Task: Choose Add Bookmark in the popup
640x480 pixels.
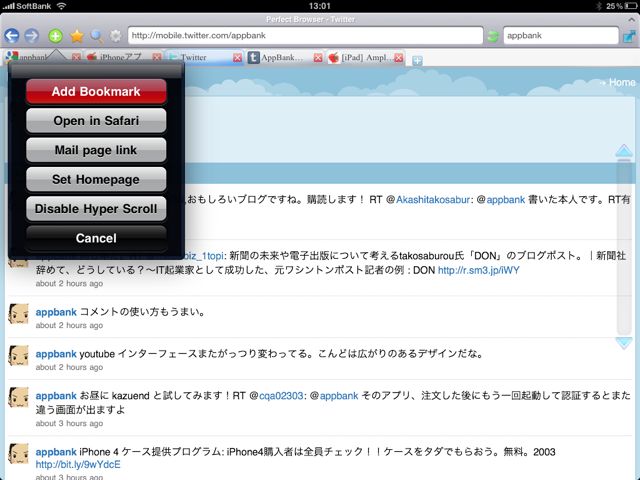Action: (x=96, y=91)
